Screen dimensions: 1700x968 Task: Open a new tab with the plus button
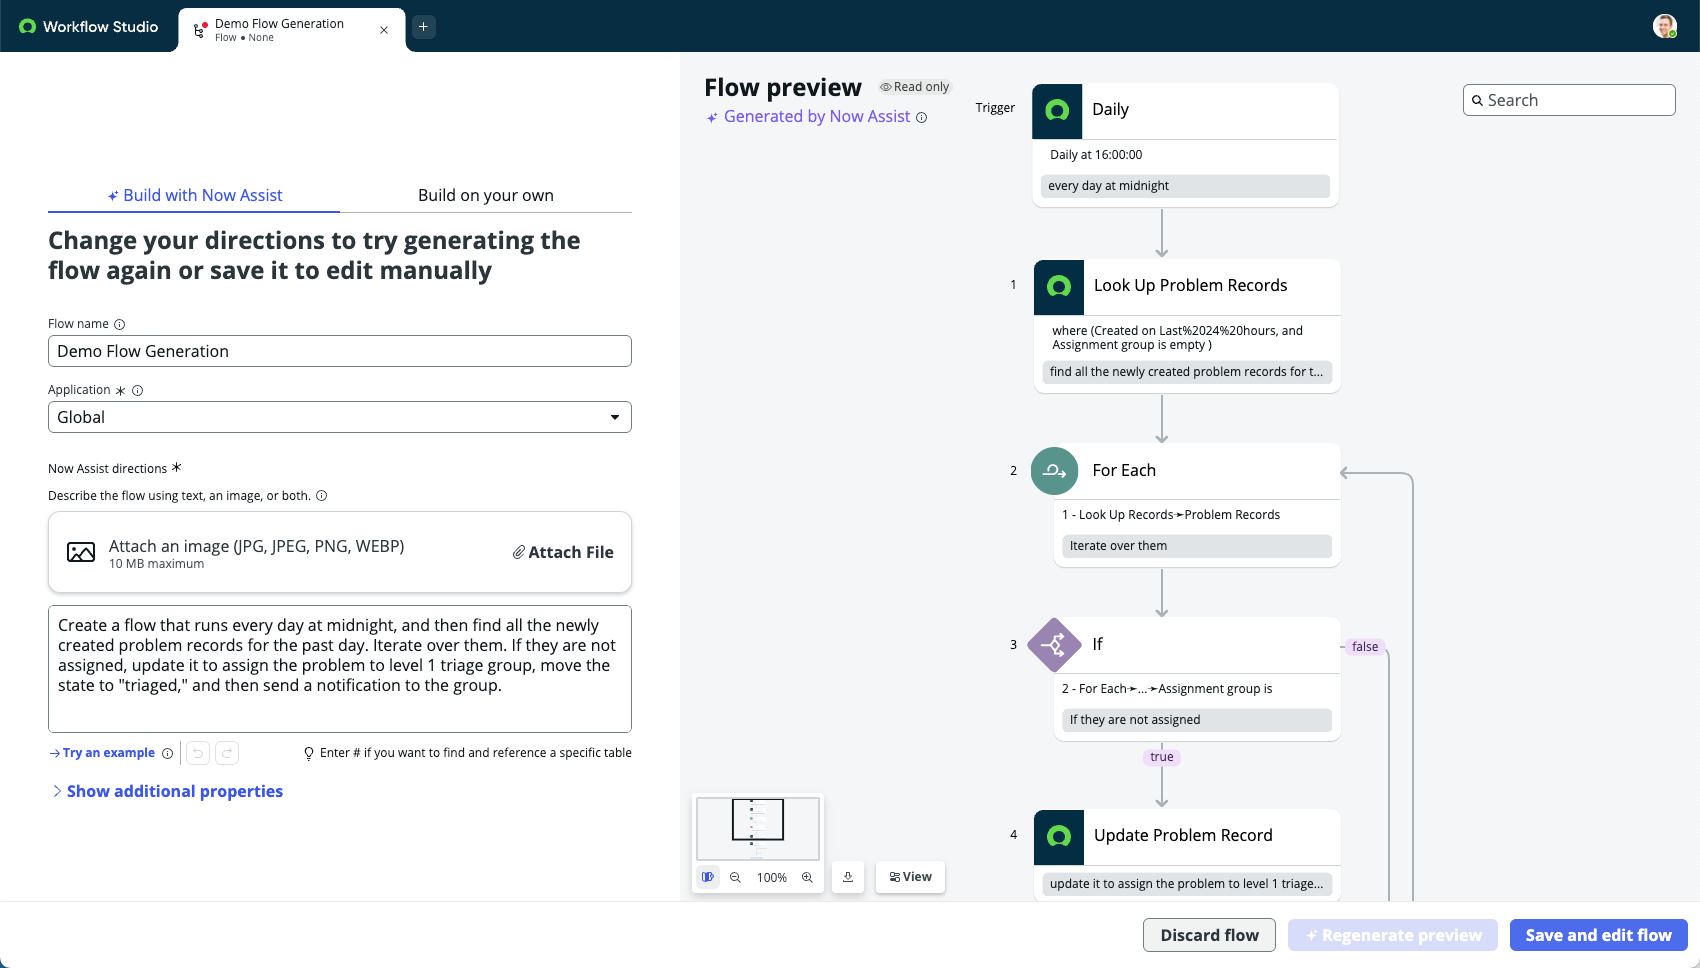click(x=424, y=27)
